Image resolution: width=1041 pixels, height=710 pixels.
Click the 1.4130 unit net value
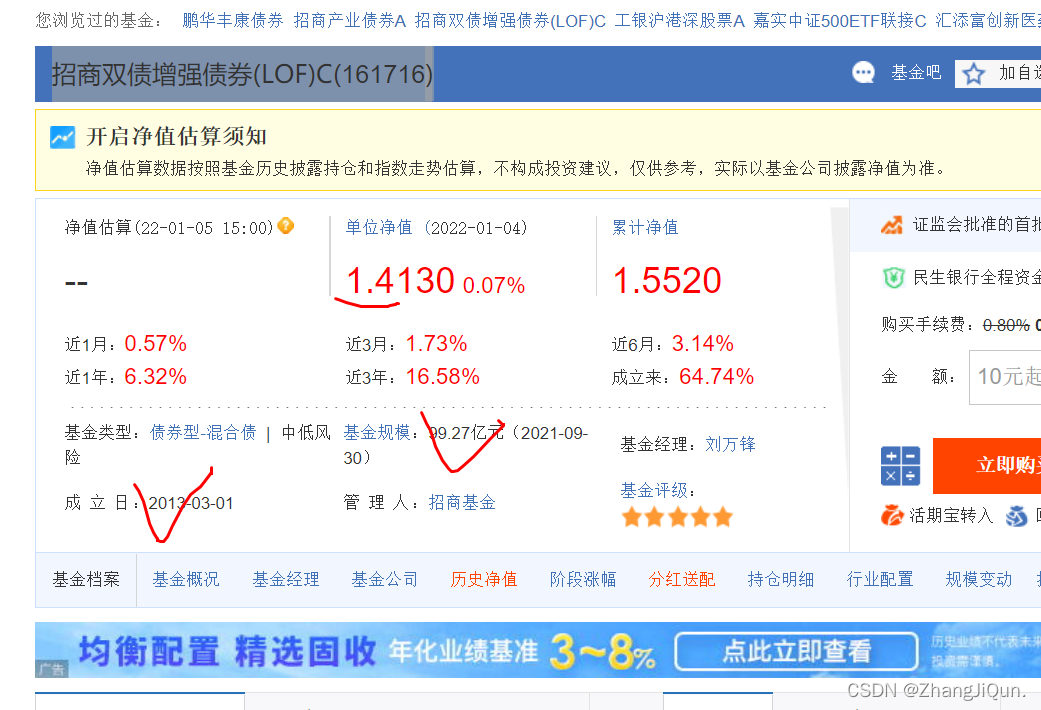point(400,280)
